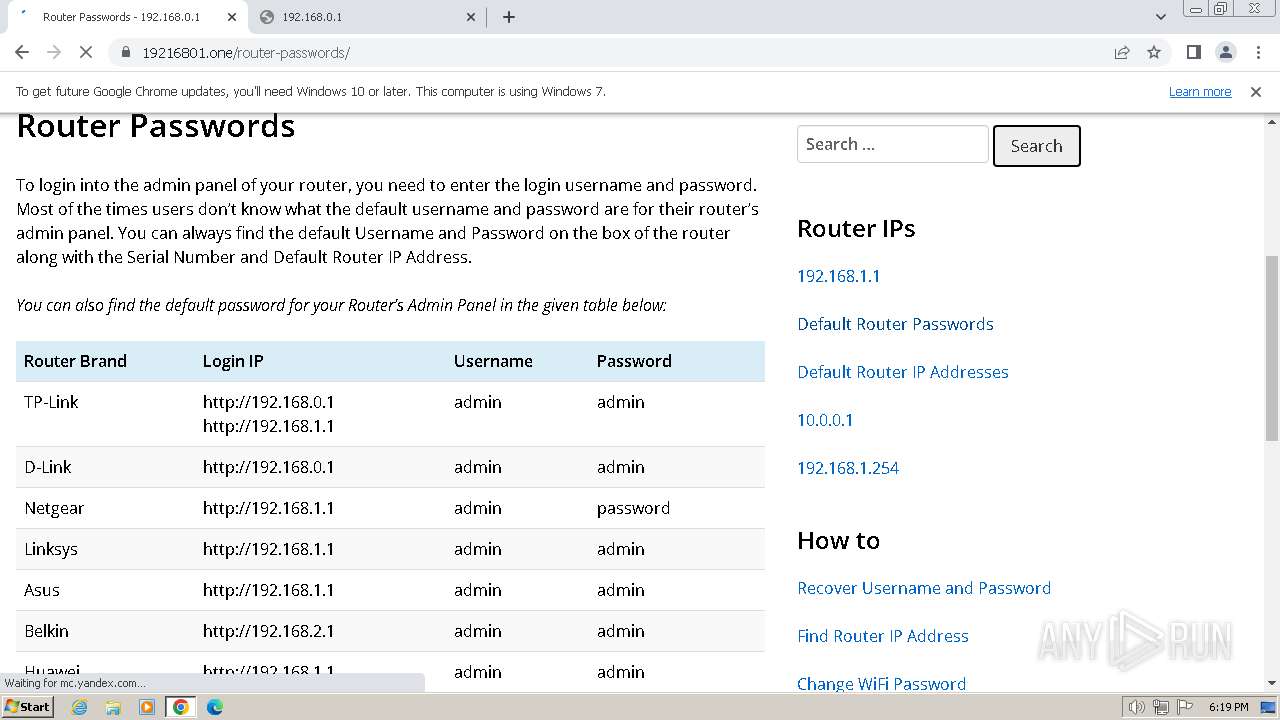The height and width of the screenshot is (720, 1280).
Task: Open a new tab with plus icon
Action: tap(508, 17)
